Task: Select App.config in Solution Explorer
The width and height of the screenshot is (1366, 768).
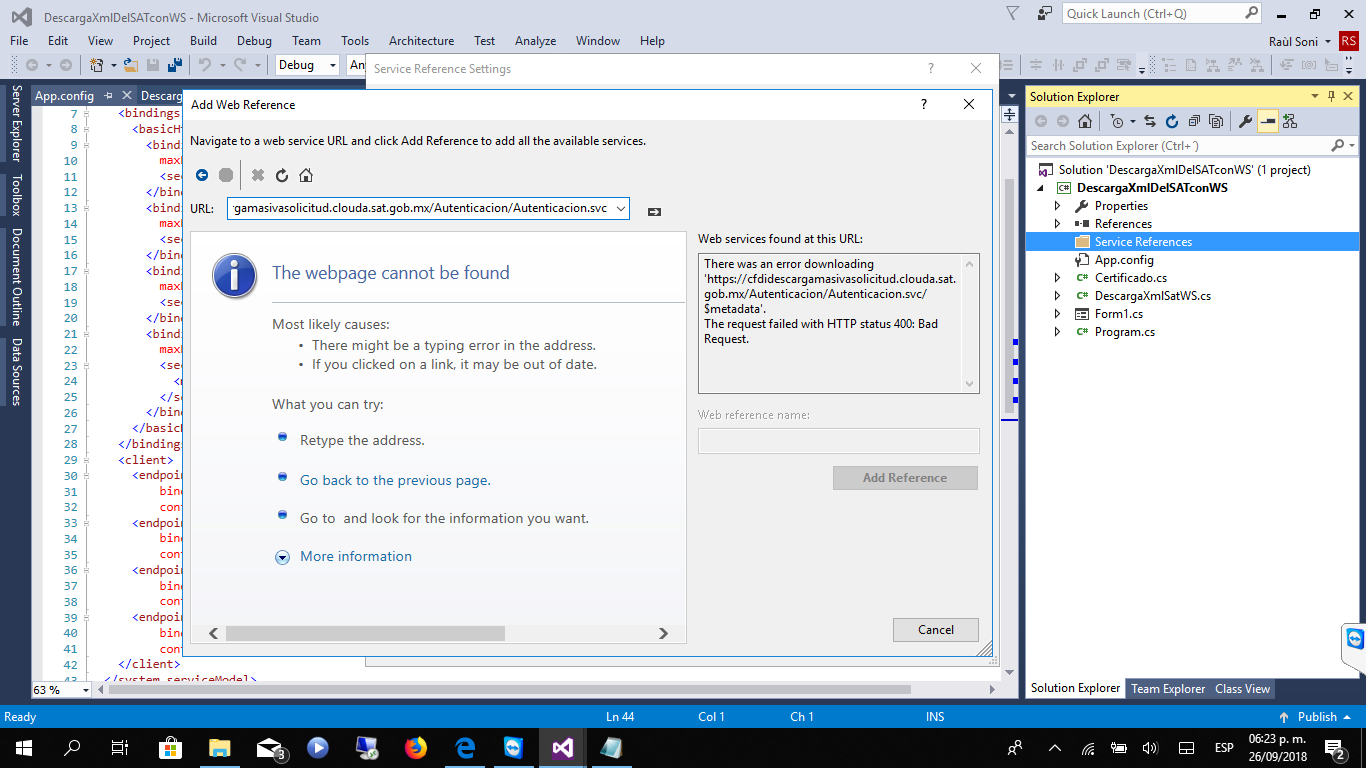Action: point(1124,260)
